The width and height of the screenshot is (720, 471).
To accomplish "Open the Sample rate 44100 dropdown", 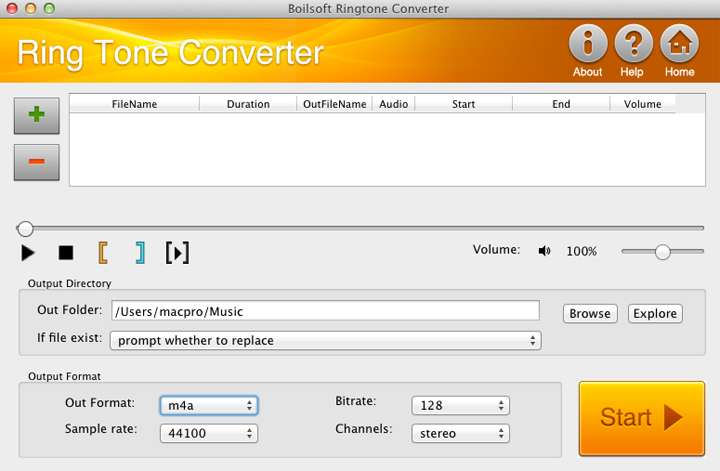I will pos(209,433).
